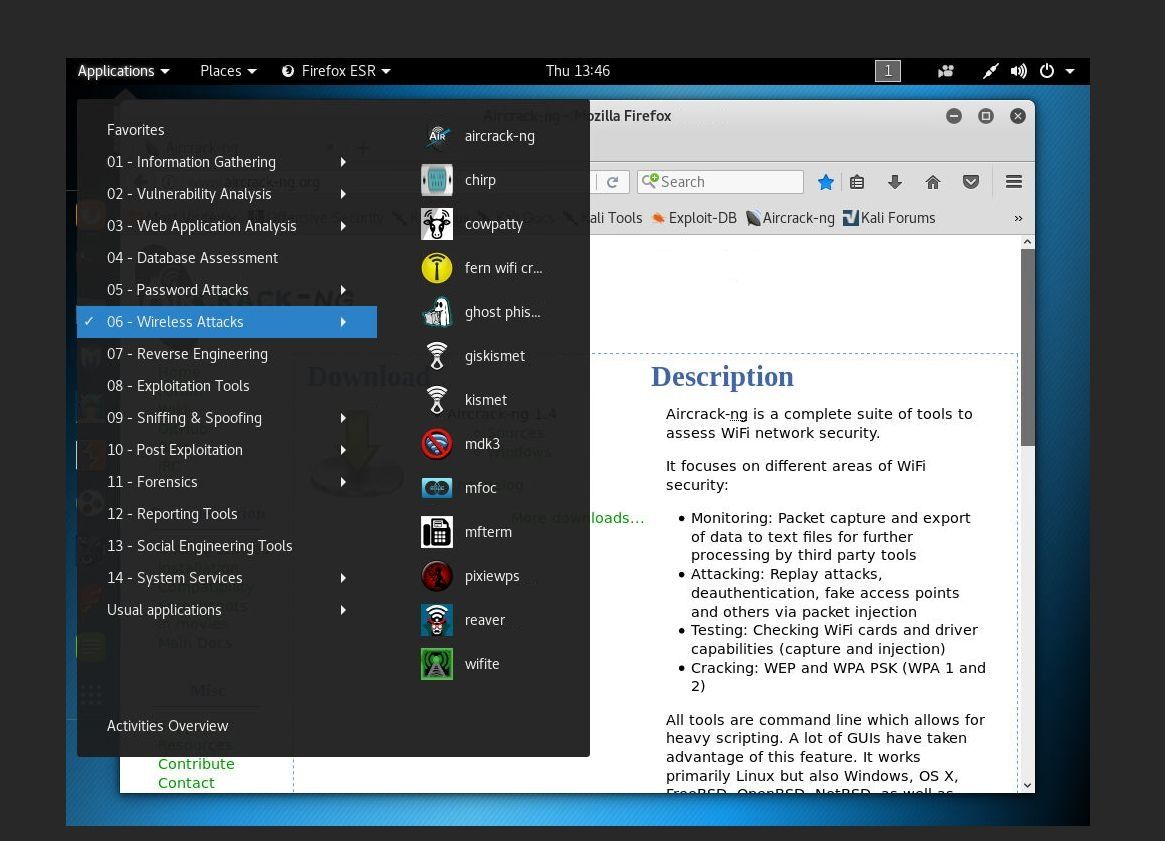Follow the Contact link on the page

186,783
